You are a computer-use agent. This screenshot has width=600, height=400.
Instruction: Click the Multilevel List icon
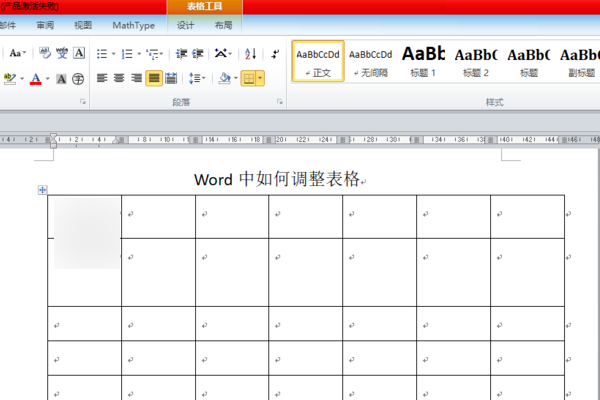click(x=154, y=54)
